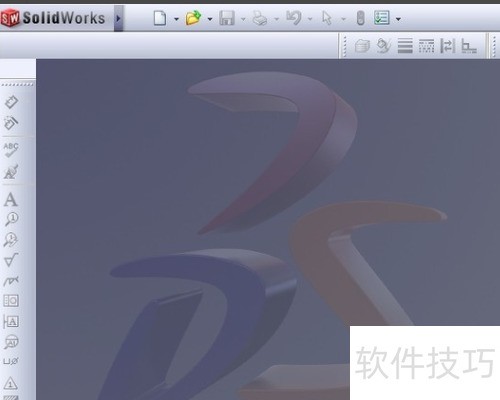Open the Line Thickness tool
The image size is (500, 400).
click(x=405, y=46)
